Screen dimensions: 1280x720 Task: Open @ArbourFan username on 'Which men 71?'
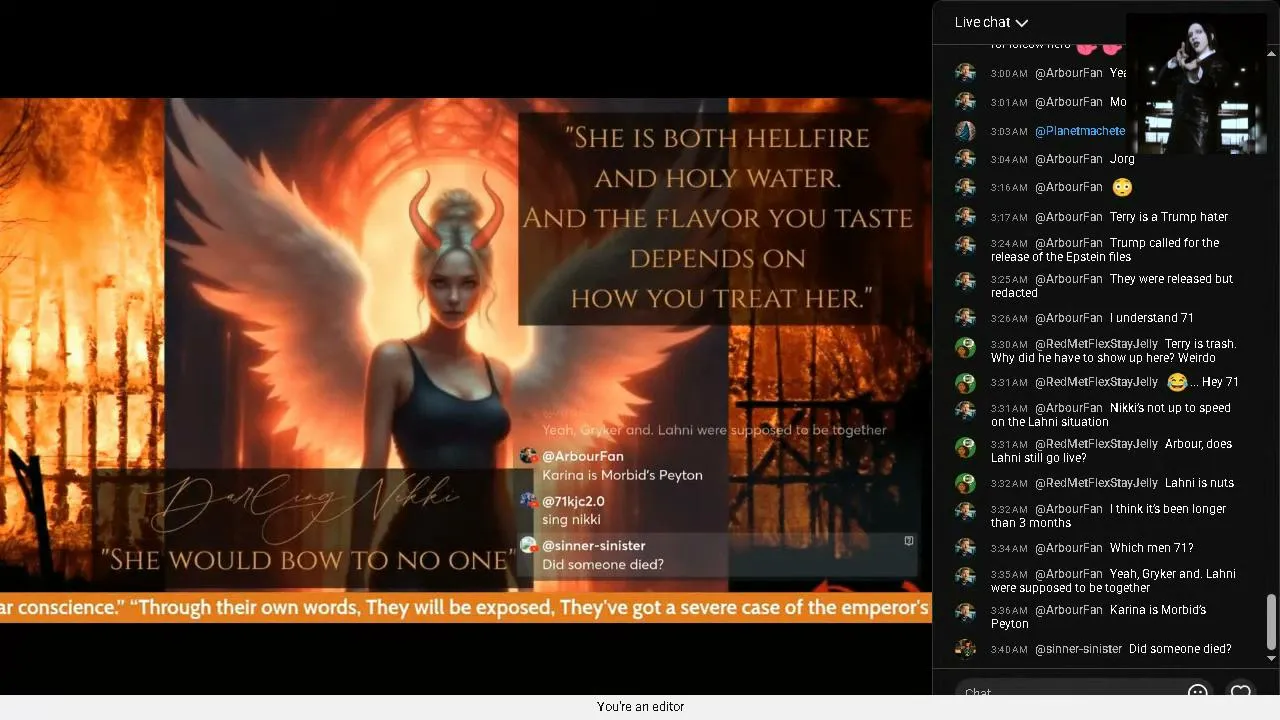click(1069, 548)
